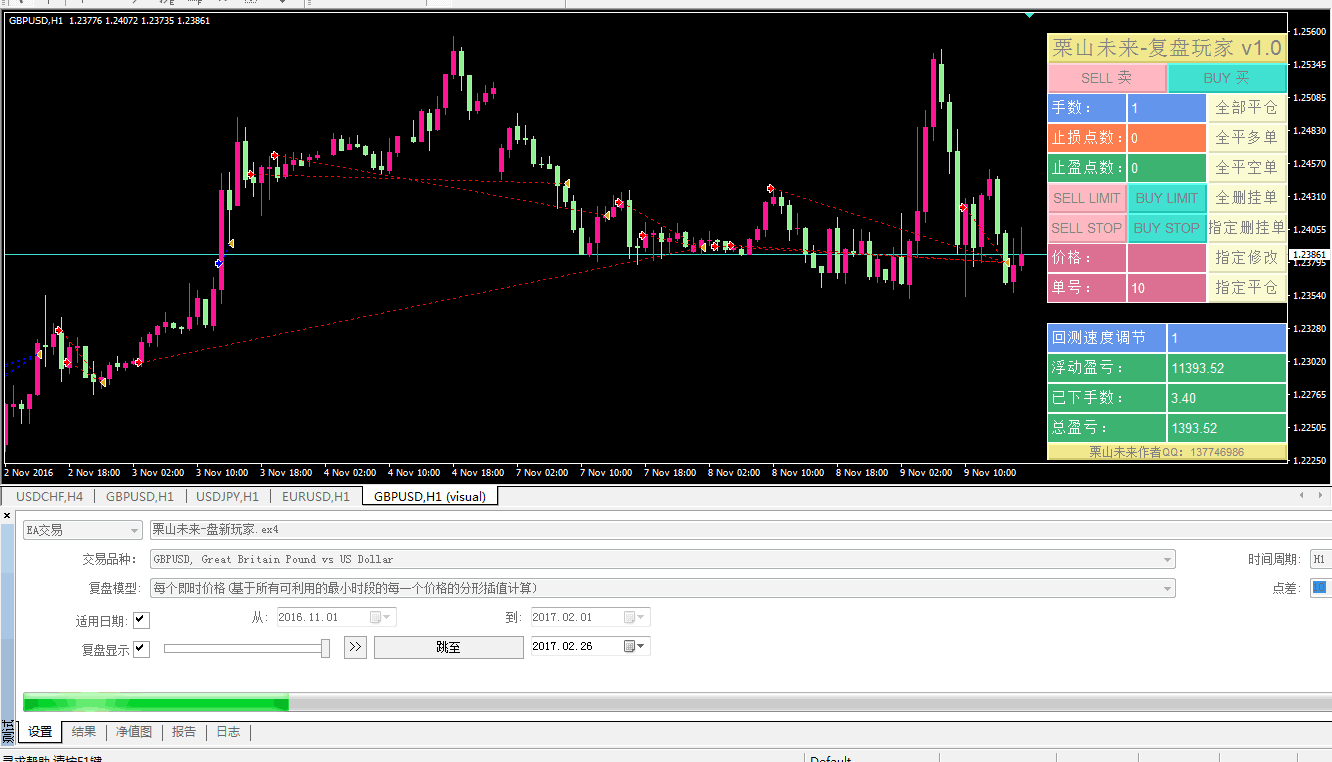This screenshot has height=762, width=1332.
Task: Click the 栗山未来作者QQ author label
Action: pyautogui.click(x=1167, y=452)
